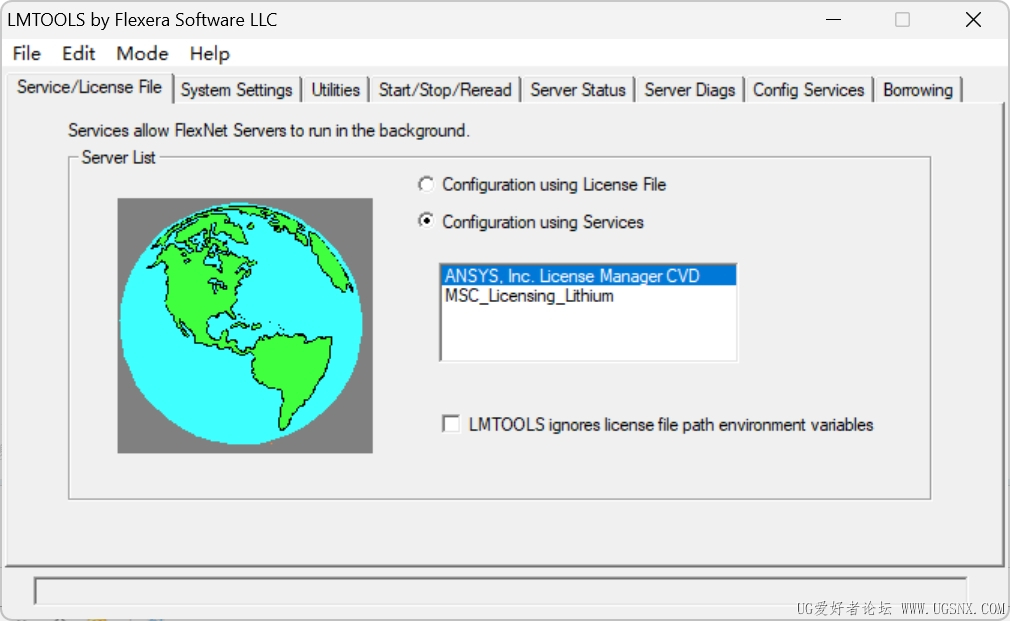Click the status bar field at bottom
Viewport: 1010px width, 621px height.
point(500,591)
